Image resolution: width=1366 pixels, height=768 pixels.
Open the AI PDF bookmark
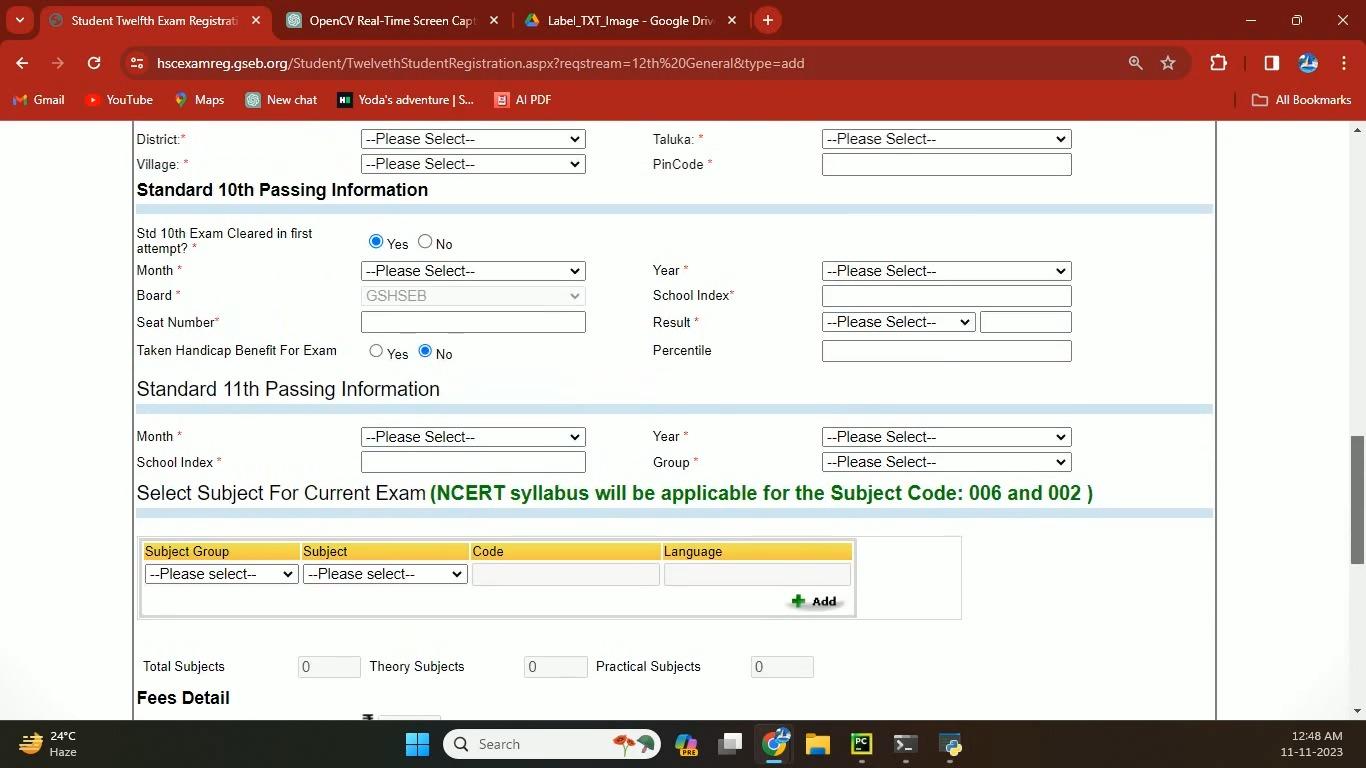[x=521, y=100]
